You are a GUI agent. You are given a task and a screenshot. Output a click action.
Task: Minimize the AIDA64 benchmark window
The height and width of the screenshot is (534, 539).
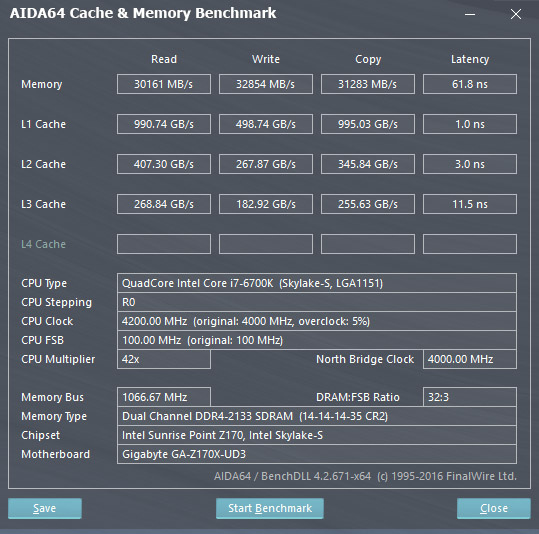470,14
